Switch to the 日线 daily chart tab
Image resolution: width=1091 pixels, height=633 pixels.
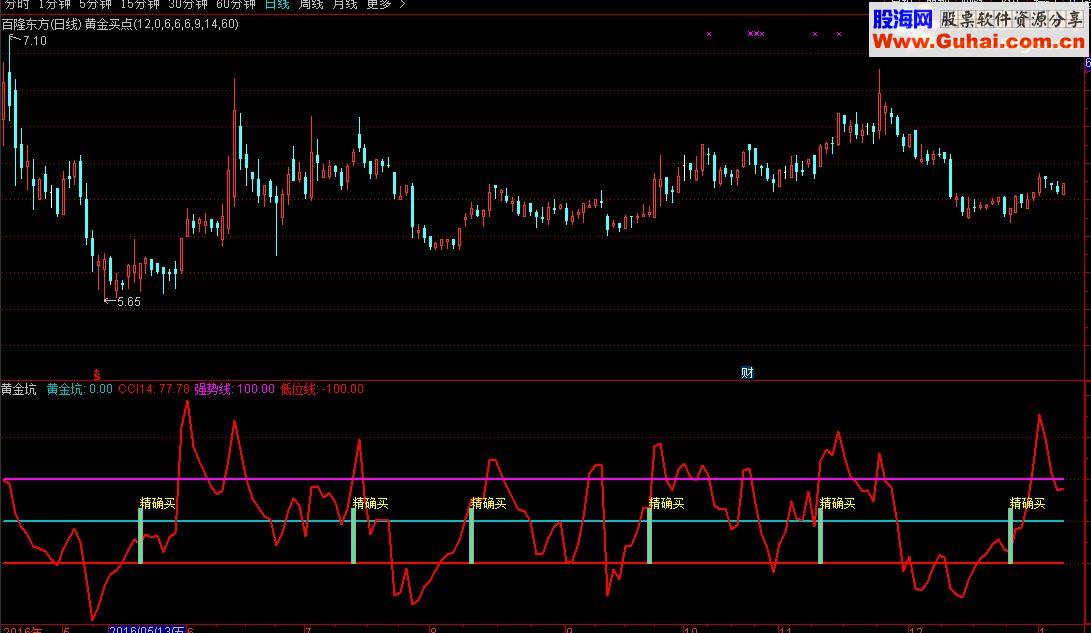click(x=277, y=4)
